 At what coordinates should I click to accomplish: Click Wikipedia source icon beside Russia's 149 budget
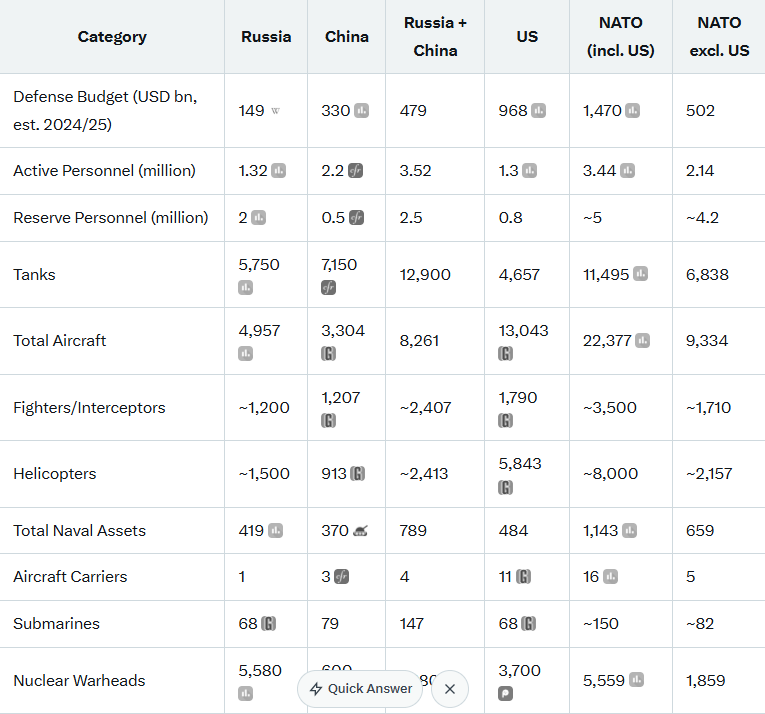point(276,111)
